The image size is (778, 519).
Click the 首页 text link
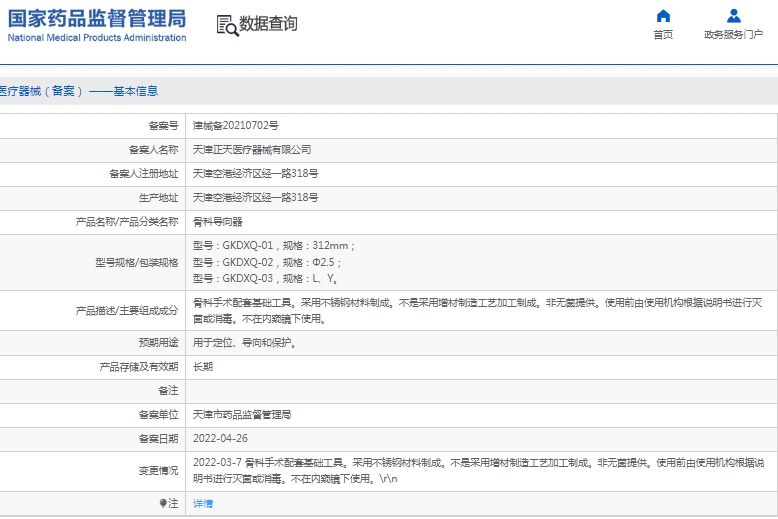click(663, 34)
